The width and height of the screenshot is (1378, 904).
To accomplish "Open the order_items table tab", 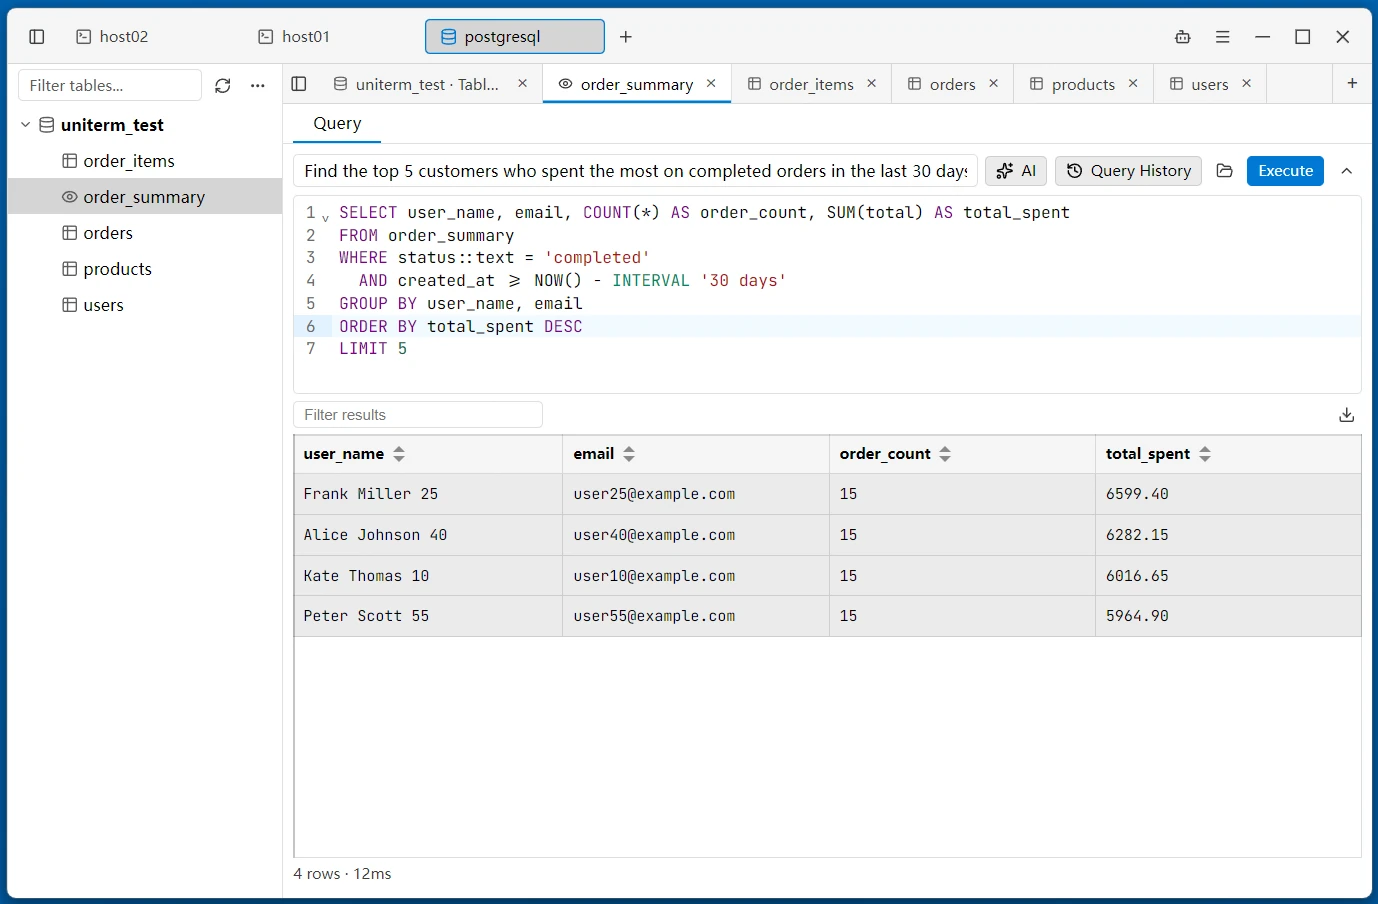I will click(x=812, y=84).
